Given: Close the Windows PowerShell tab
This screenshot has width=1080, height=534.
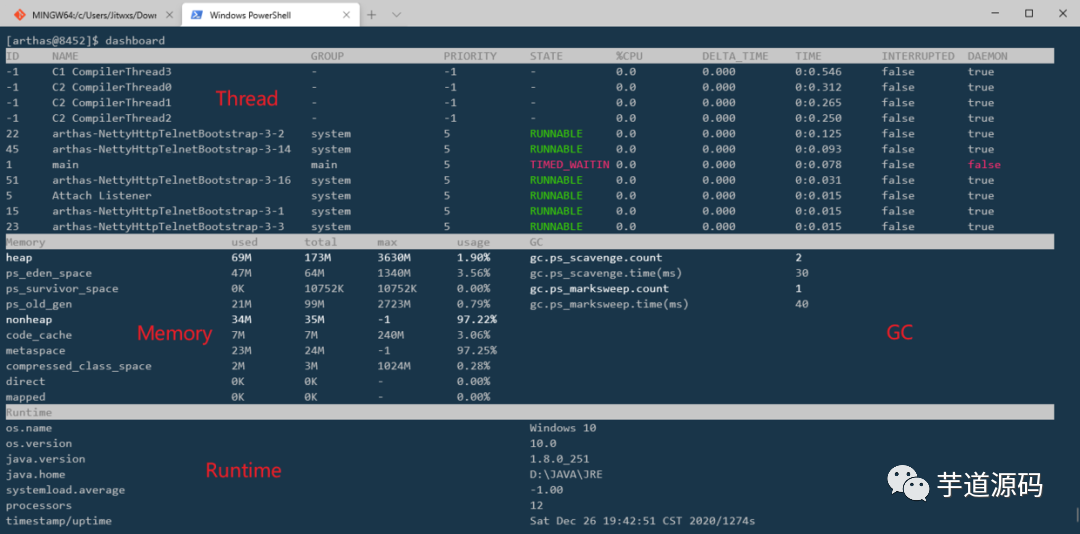Looking at the screenshot, I should [347, 14].
